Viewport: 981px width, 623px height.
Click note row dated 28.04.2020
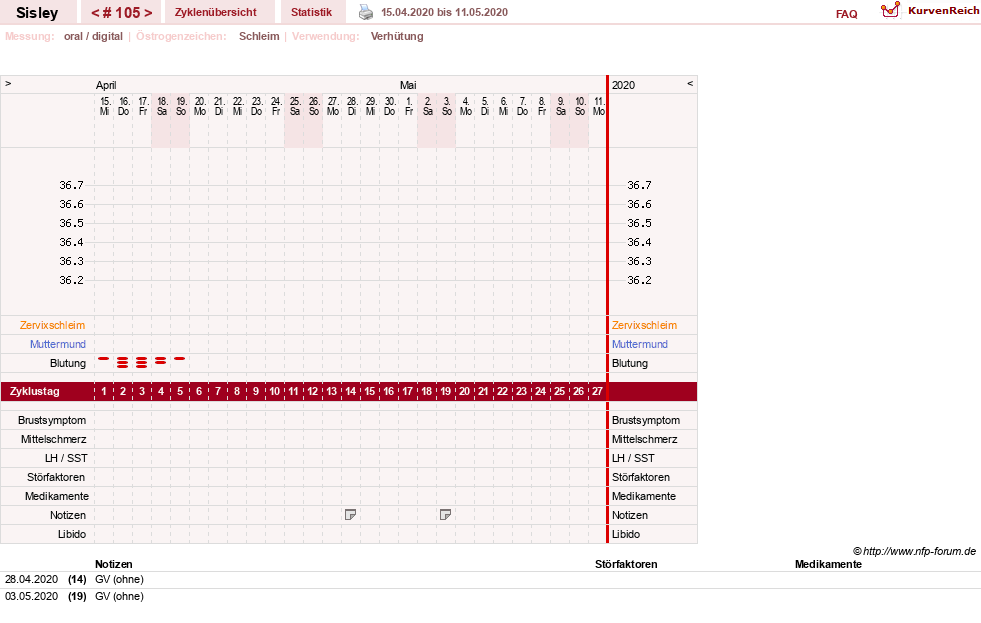(x=490, y=580)
